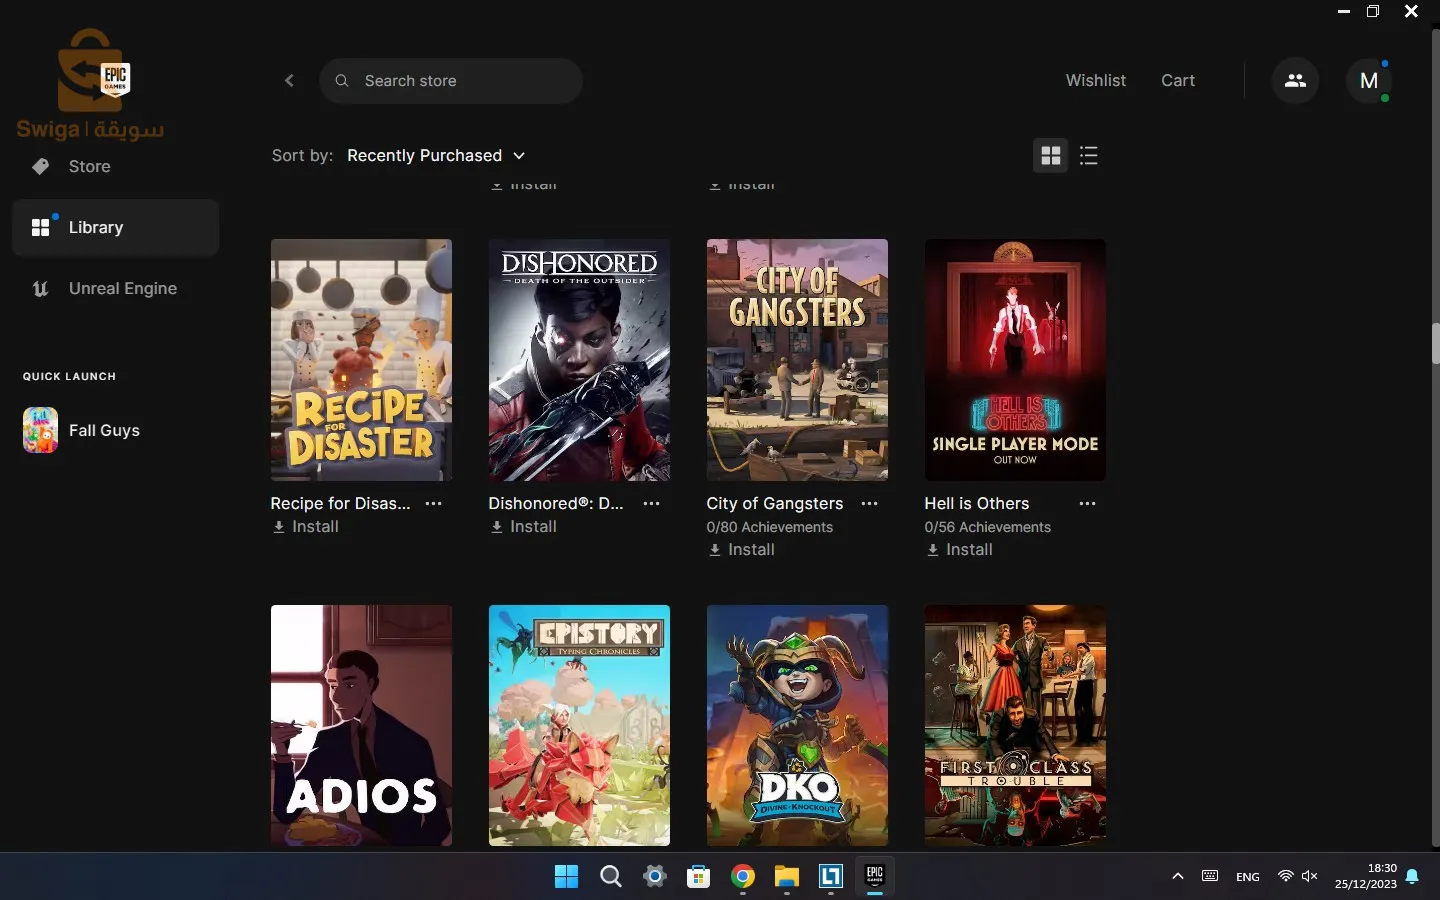Install Dishonored Death of the Outsider

pyautogui.click(x=524, y=527)
